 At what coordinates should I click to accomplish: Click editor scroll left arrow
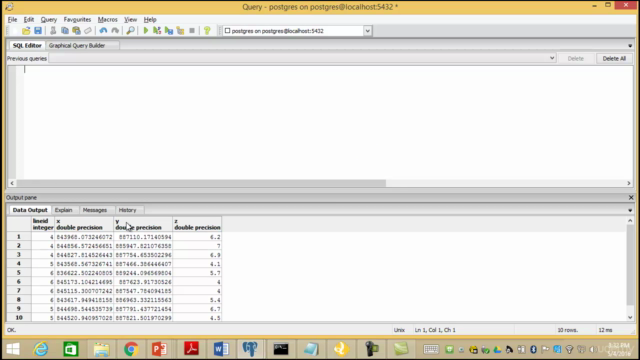(x=12, y=183)
